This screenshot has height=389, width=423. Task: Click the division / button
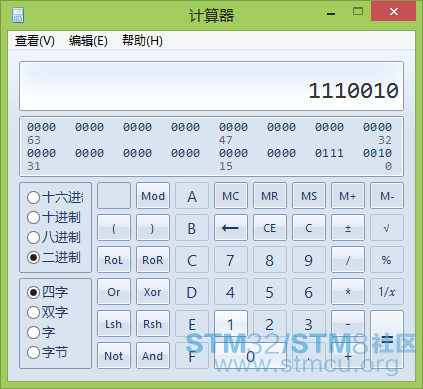tap(348, 260)
